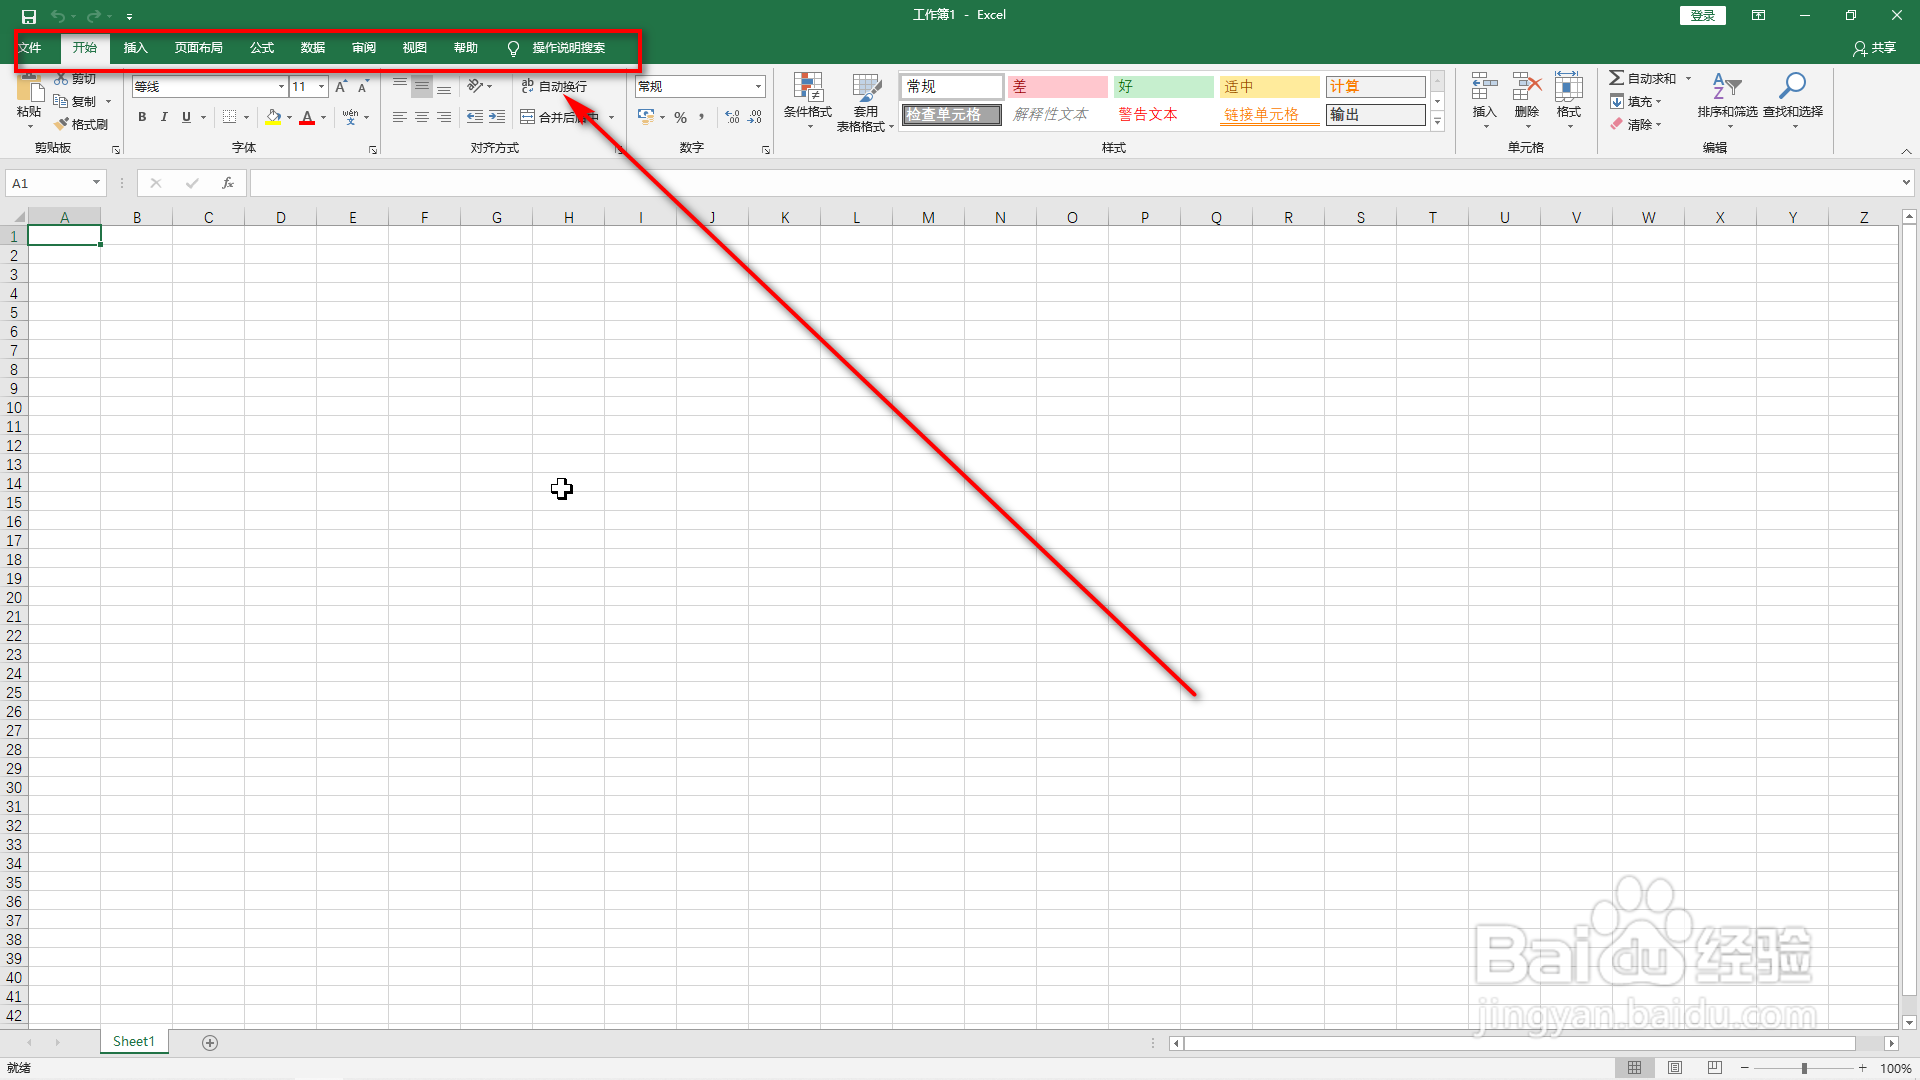Switch to the Insert (插入) tab
The width and height of the screenshot is (1920, 1080).
tap(135, 48)
